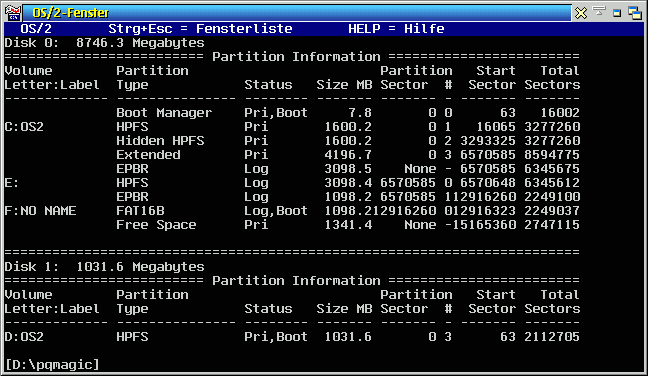The width and height of the screenshot is (648, 376).
Task: Click the OS/2 label in blue status line
Action: tap(36, 29)
